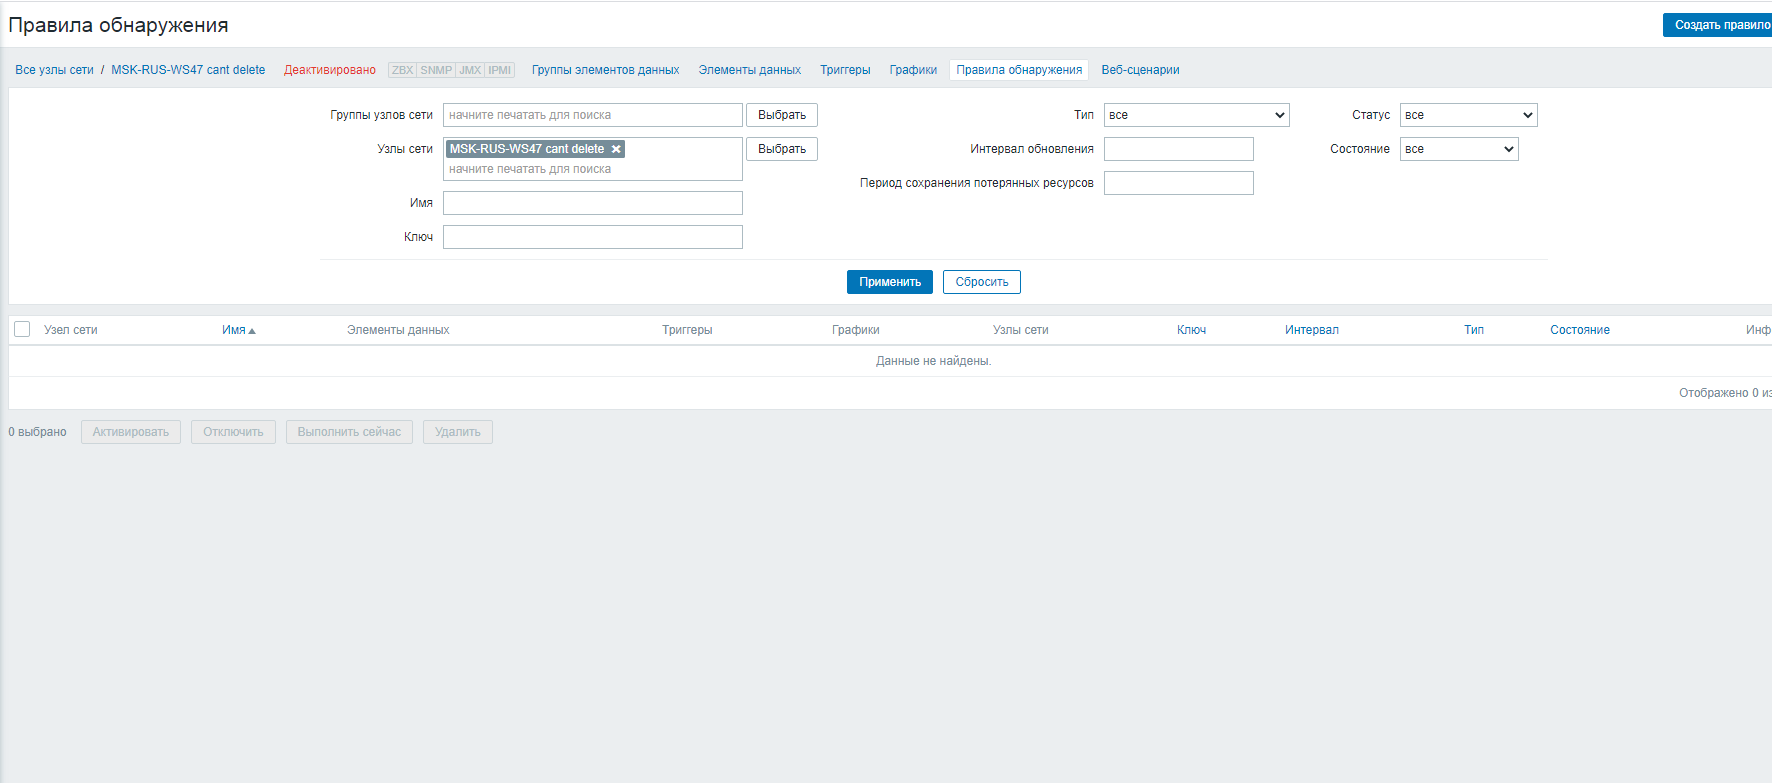Open the Элементы данных tab
The width and height of the screenshot is (1772, 783).
(x=749, y=70)
